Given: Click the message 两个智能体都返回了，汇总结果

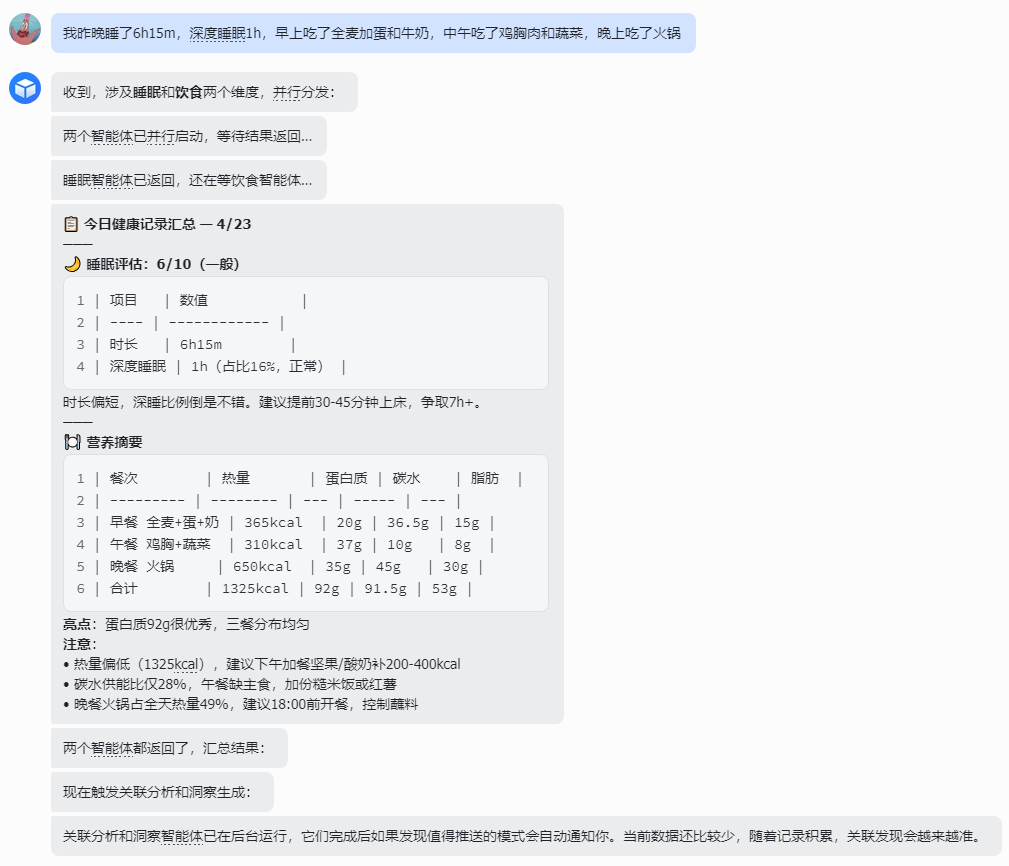Looking at the screenshot, I should point(169,748).
